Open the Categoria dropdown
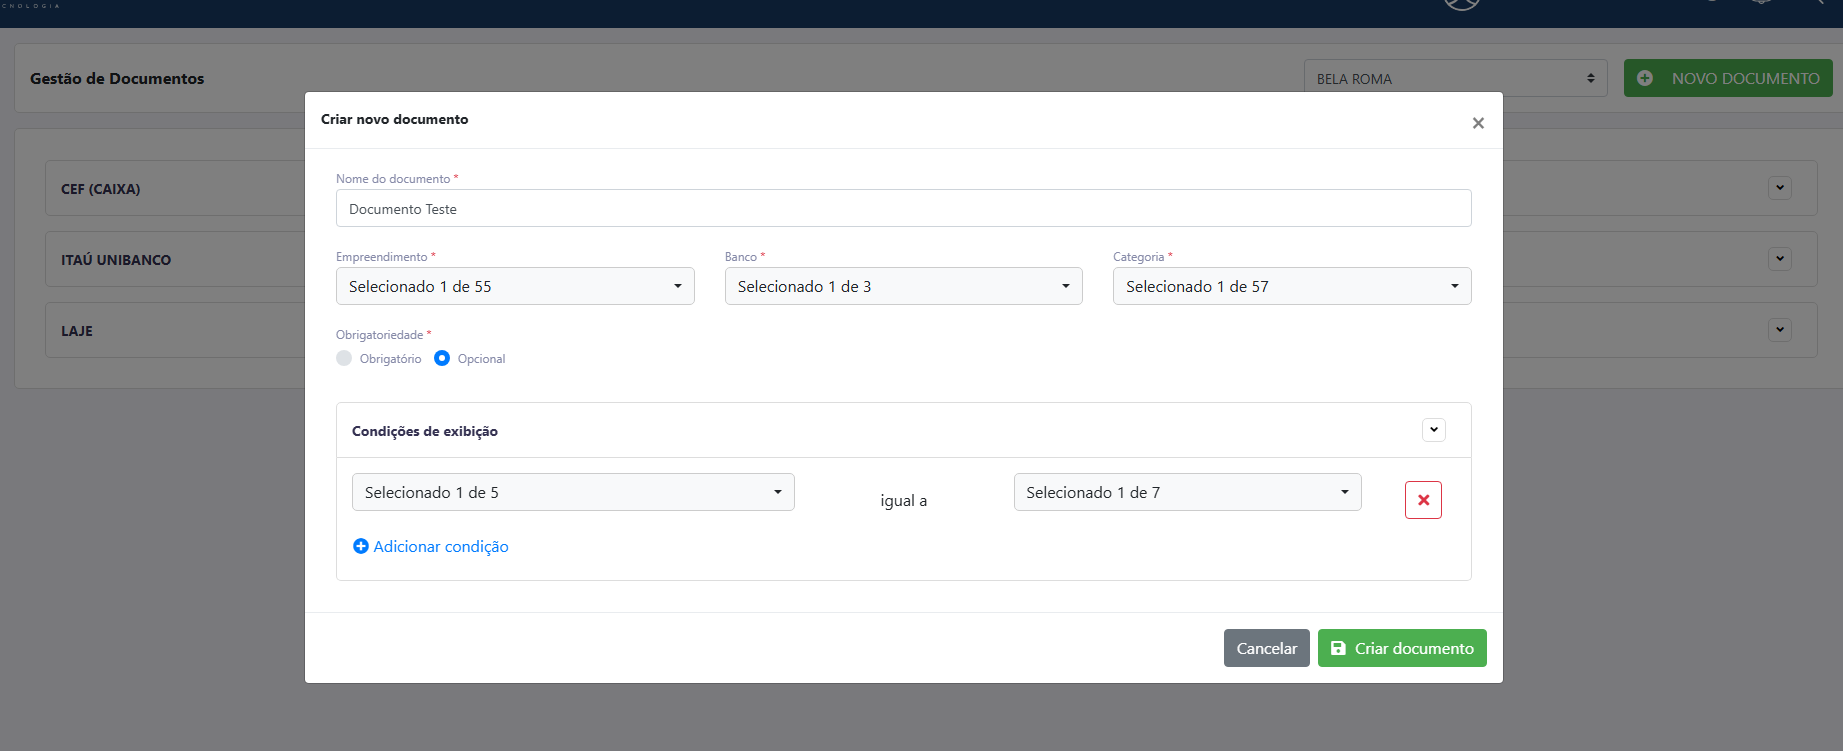 1292,286
